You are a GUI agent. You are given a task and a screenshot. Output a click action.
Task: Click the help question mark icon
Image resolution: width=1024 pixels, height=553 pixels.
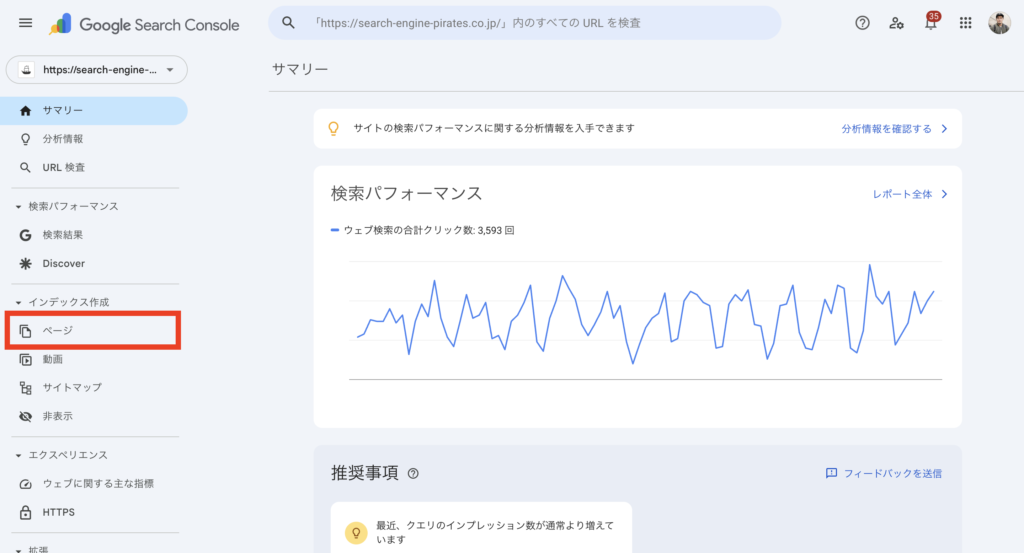coord(862,23)
